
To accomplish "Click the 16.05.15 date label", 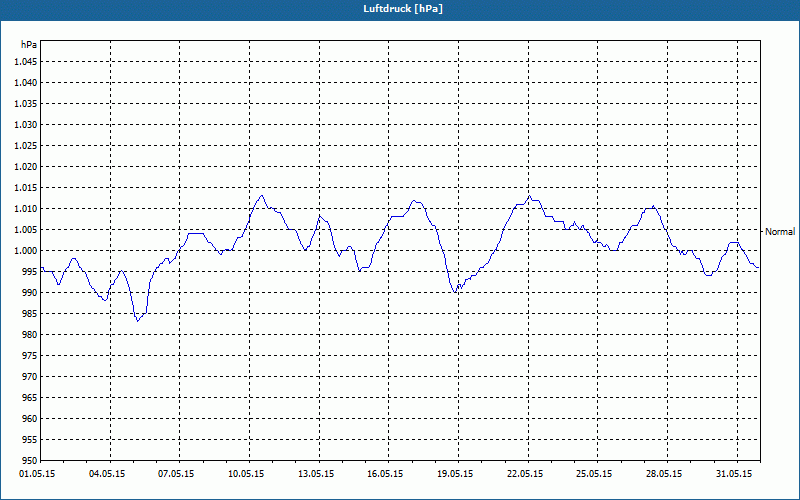I will (386, 474).
